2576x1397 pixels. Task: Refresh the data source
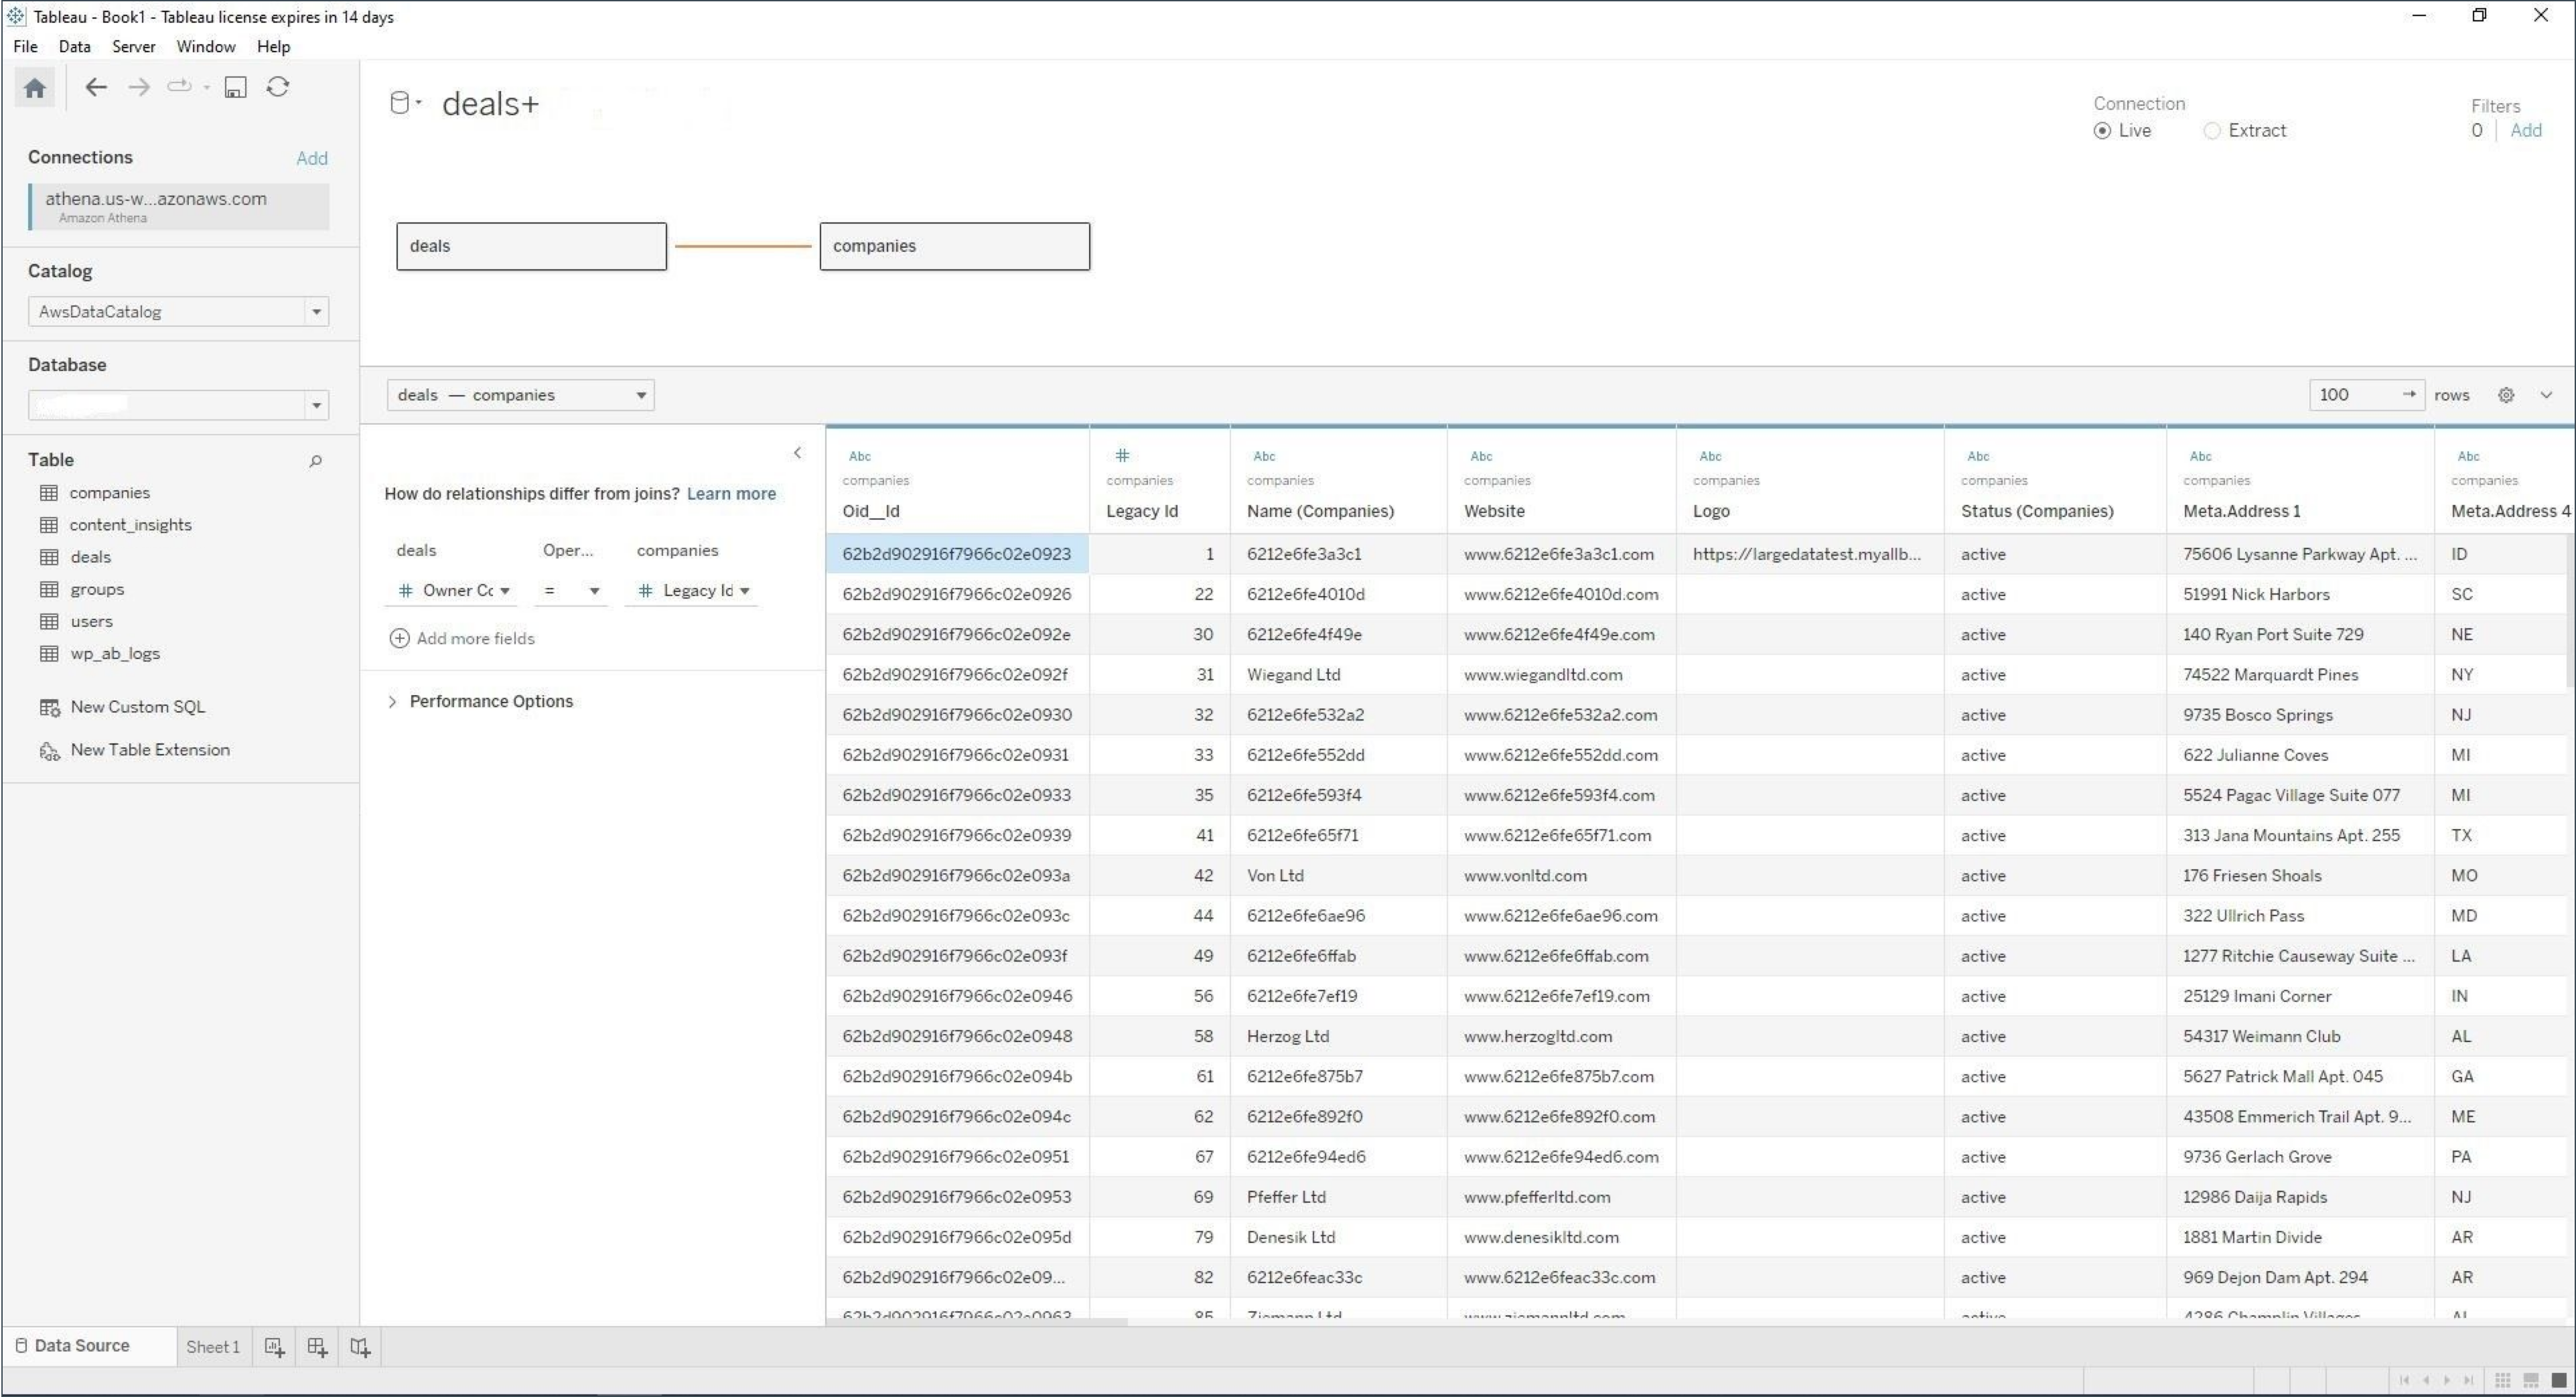278,87
